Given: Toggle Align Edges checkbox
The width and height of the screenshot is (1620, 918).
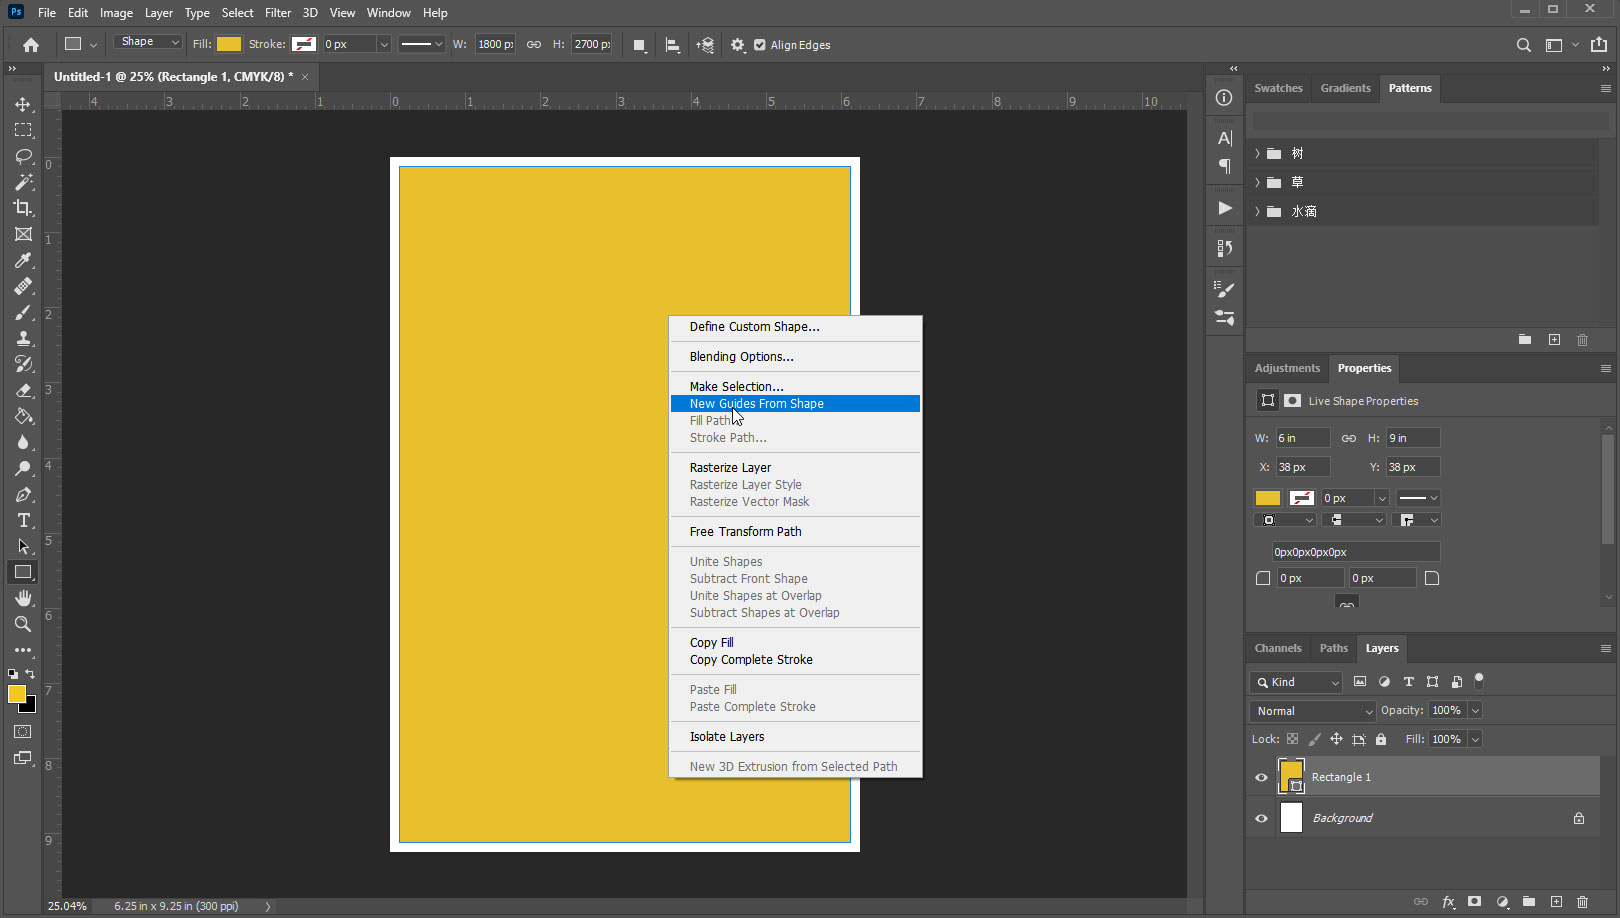Looking at the screenshot, I should [x=760, y=45].
